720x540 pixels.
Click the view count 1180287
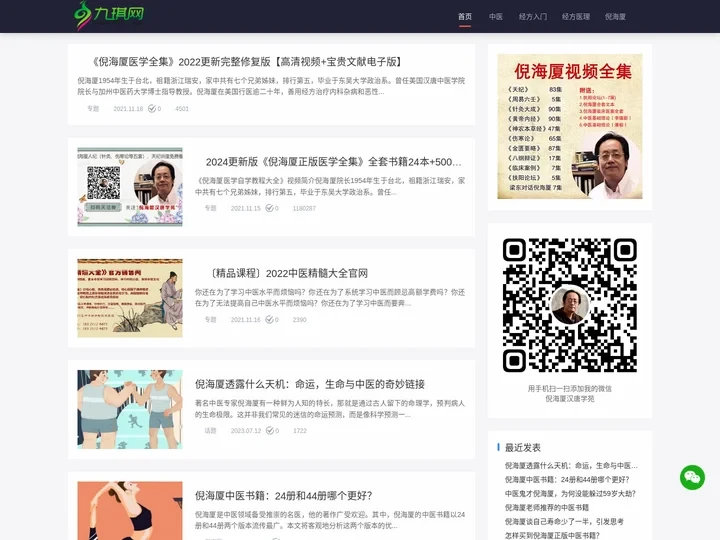304,208
